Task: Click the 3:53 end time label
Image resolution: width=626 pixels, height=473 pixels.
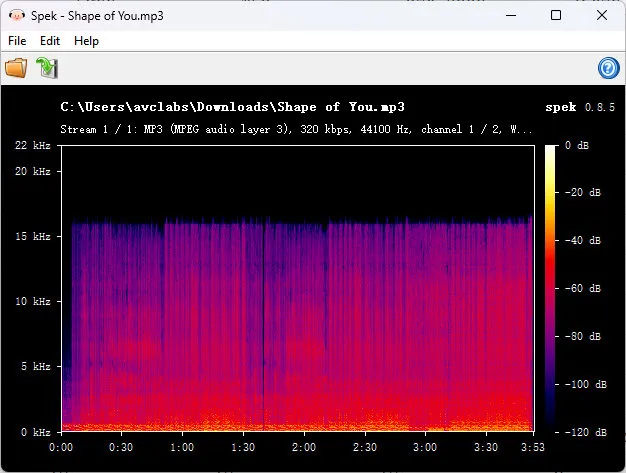Action: click(x=533, y=447)
